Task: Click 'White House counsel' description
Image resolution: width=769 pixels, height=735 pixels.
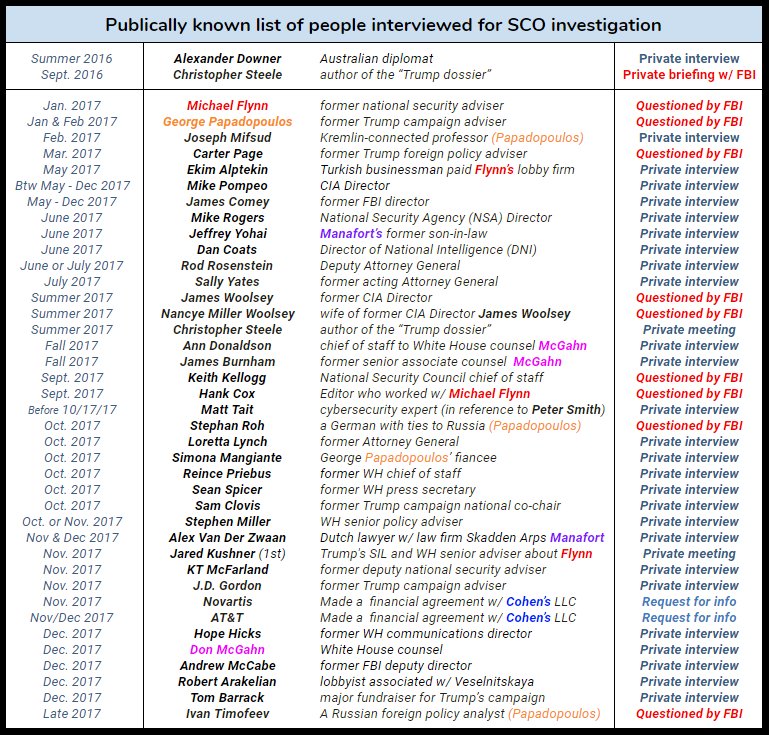Action: pos(381,650)
